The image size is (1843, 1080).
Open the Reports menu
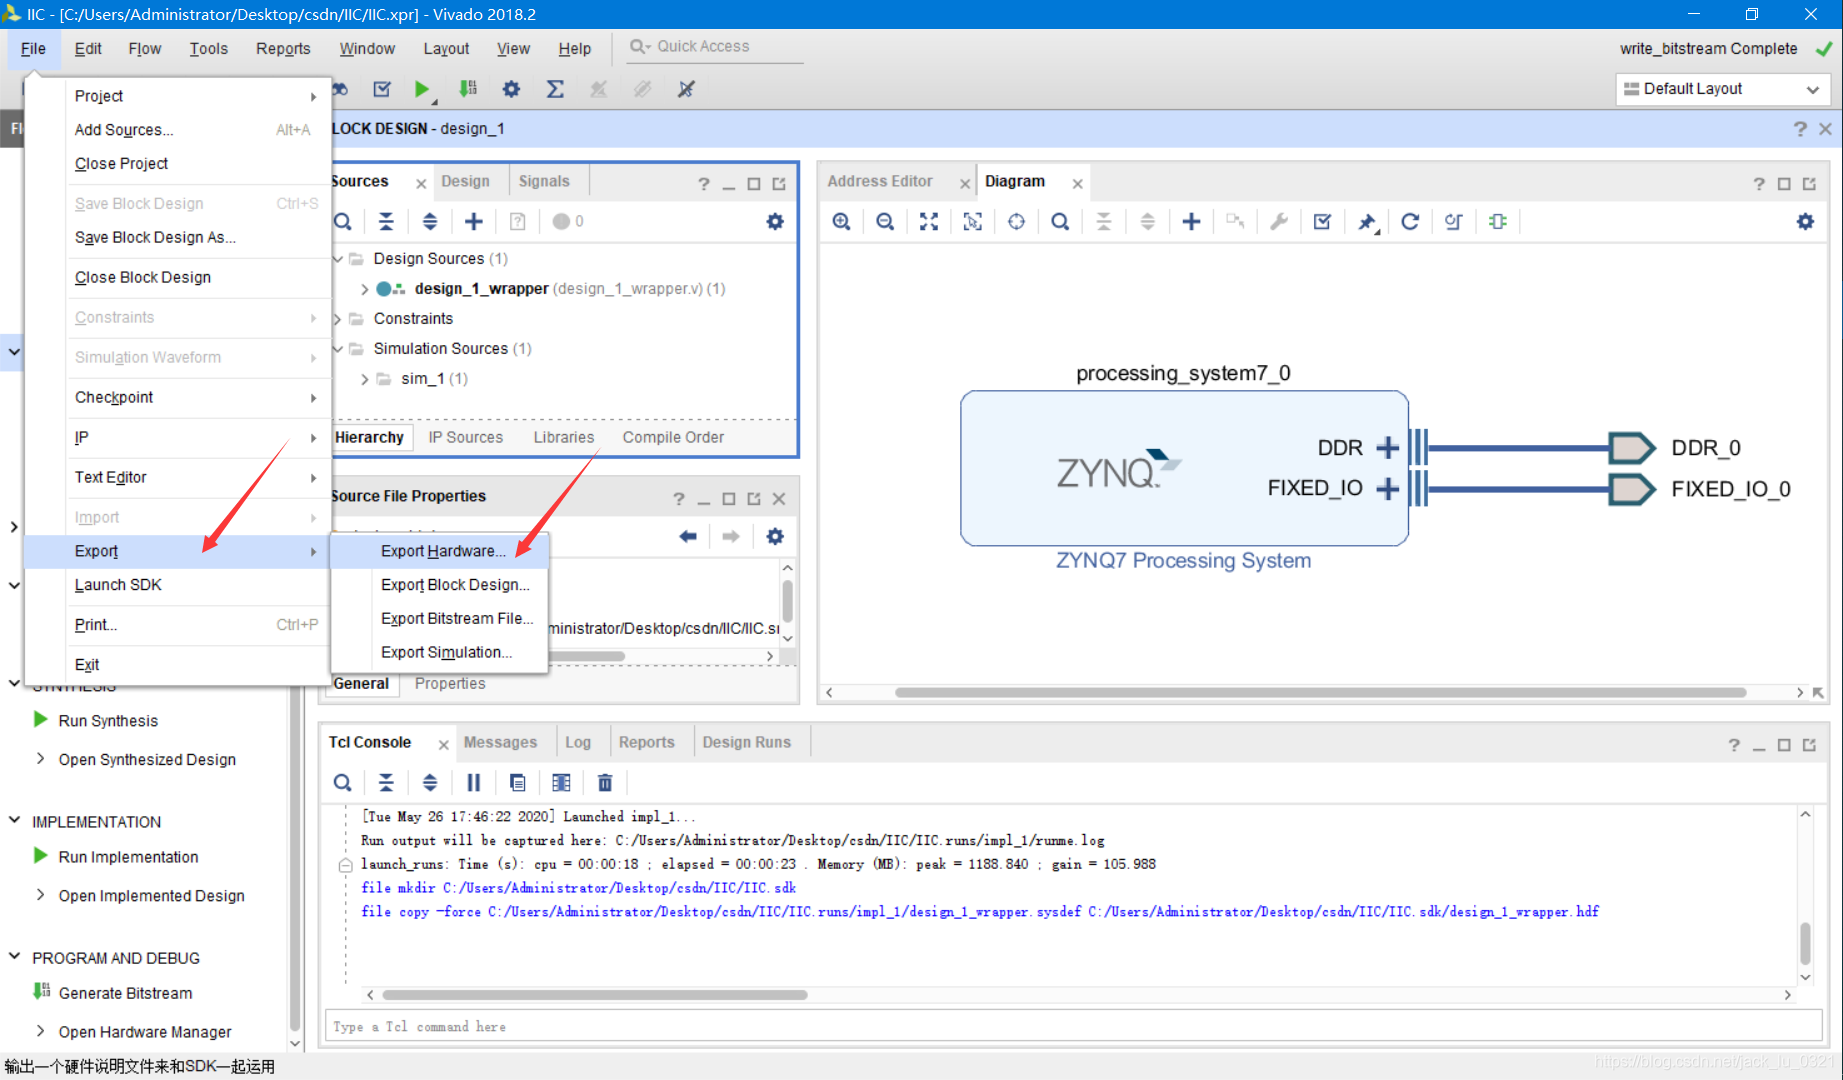tap(283, 48)
